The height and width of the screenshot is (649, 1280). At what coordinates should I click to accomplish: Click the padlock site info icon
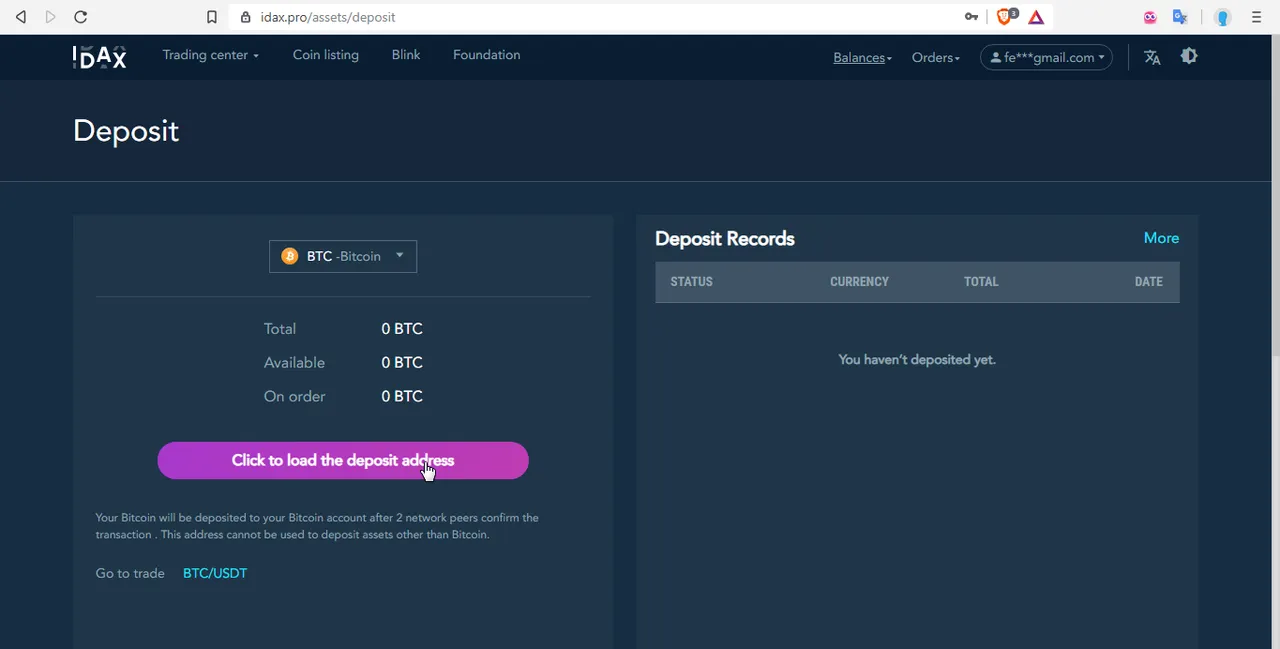point(246,17)
